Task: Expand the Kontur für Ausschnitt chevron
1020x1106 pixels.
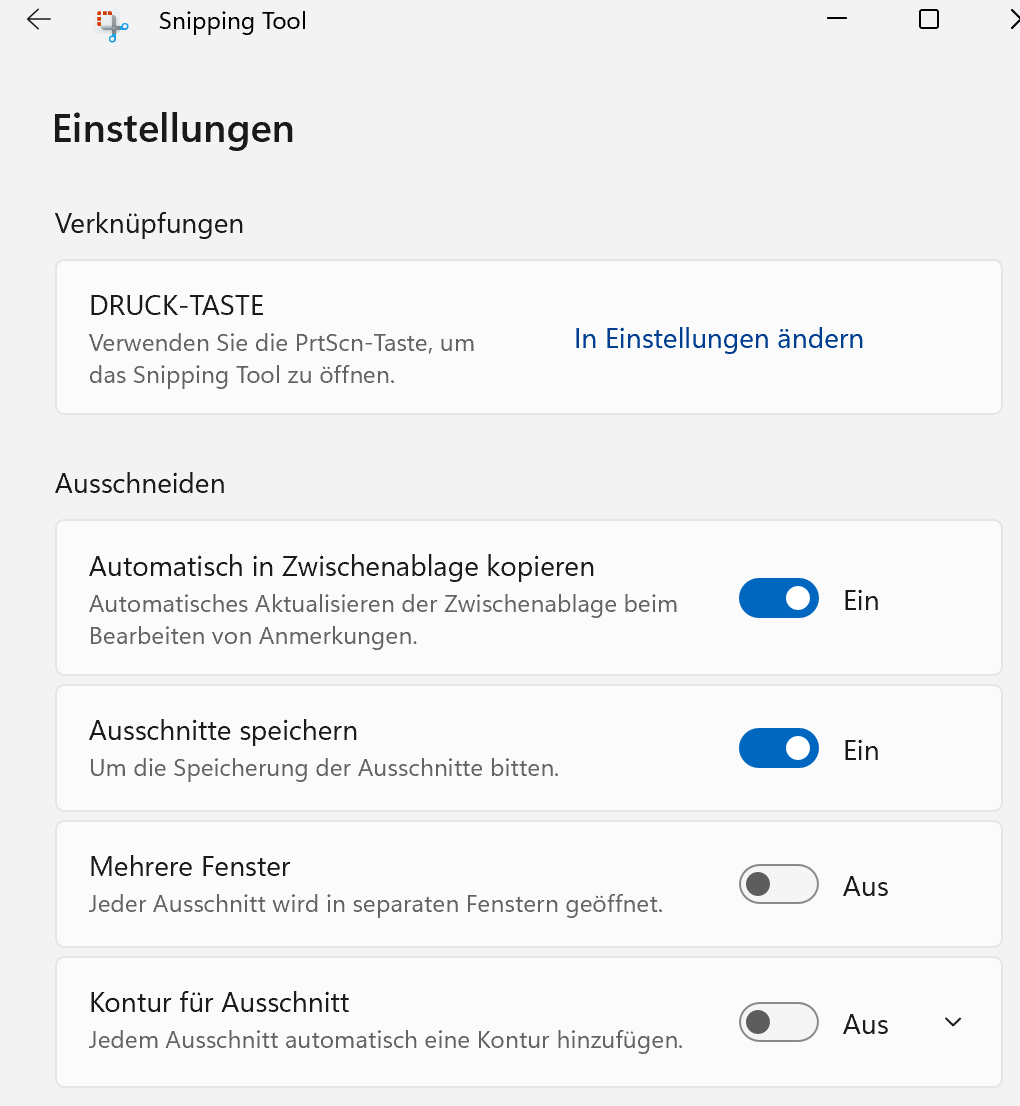Action: coord(953,1022)
